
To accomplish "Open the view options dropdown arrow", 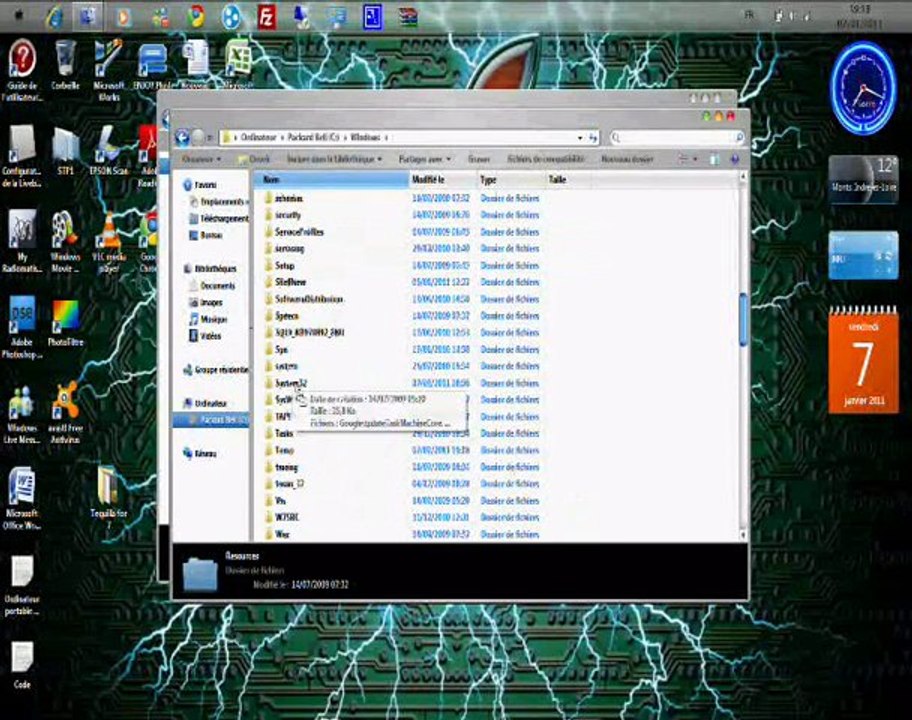I will 695,159.
